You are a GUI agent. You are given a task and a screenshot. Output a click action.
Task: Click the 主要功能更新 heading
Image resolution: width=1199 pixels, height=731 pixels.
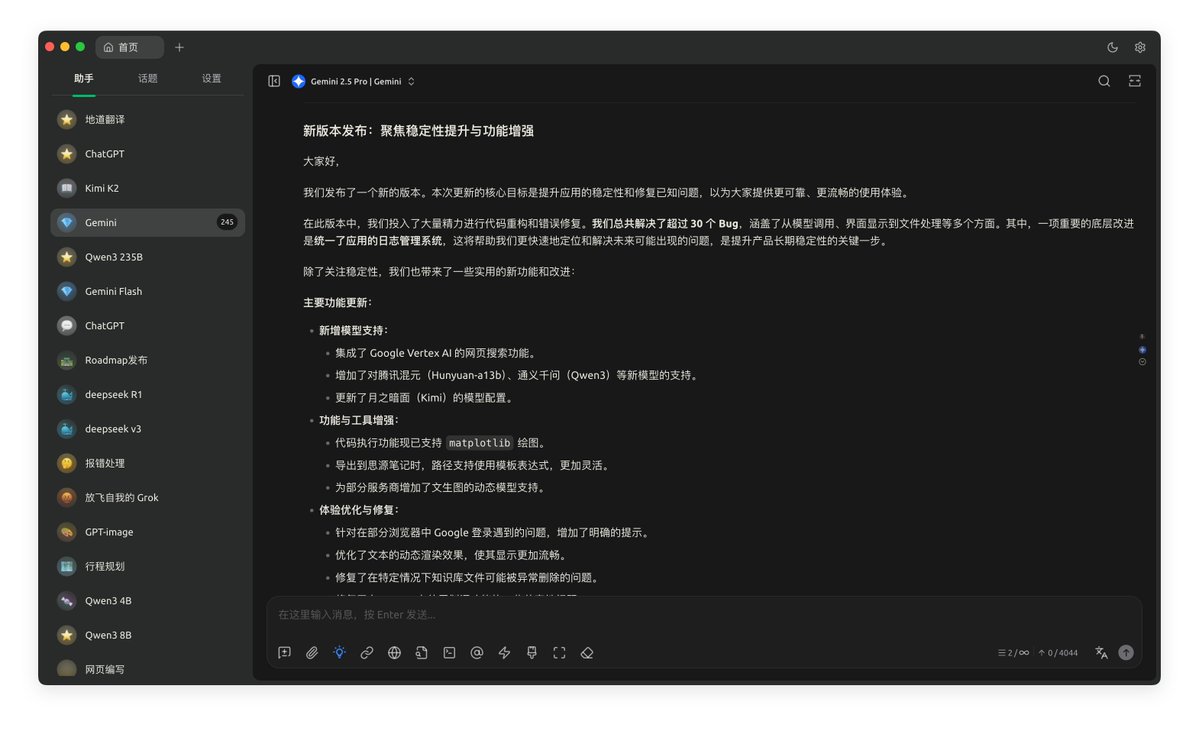click(x=337, y=303)
